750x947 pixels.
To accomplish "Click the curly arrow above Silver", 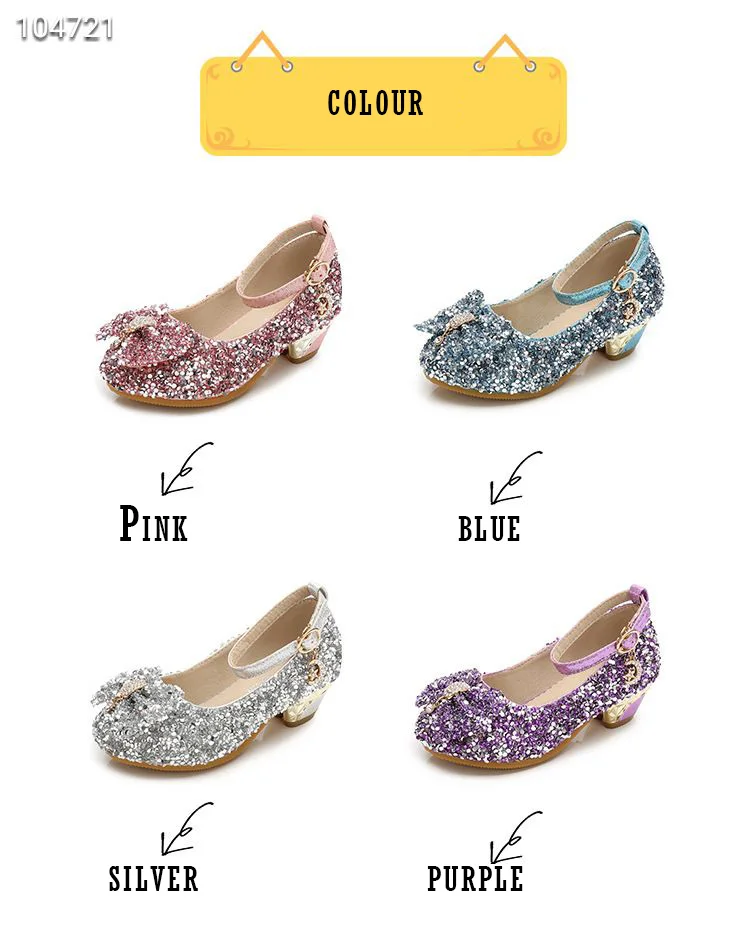I will pyautogui.click(x=187, y=829).
